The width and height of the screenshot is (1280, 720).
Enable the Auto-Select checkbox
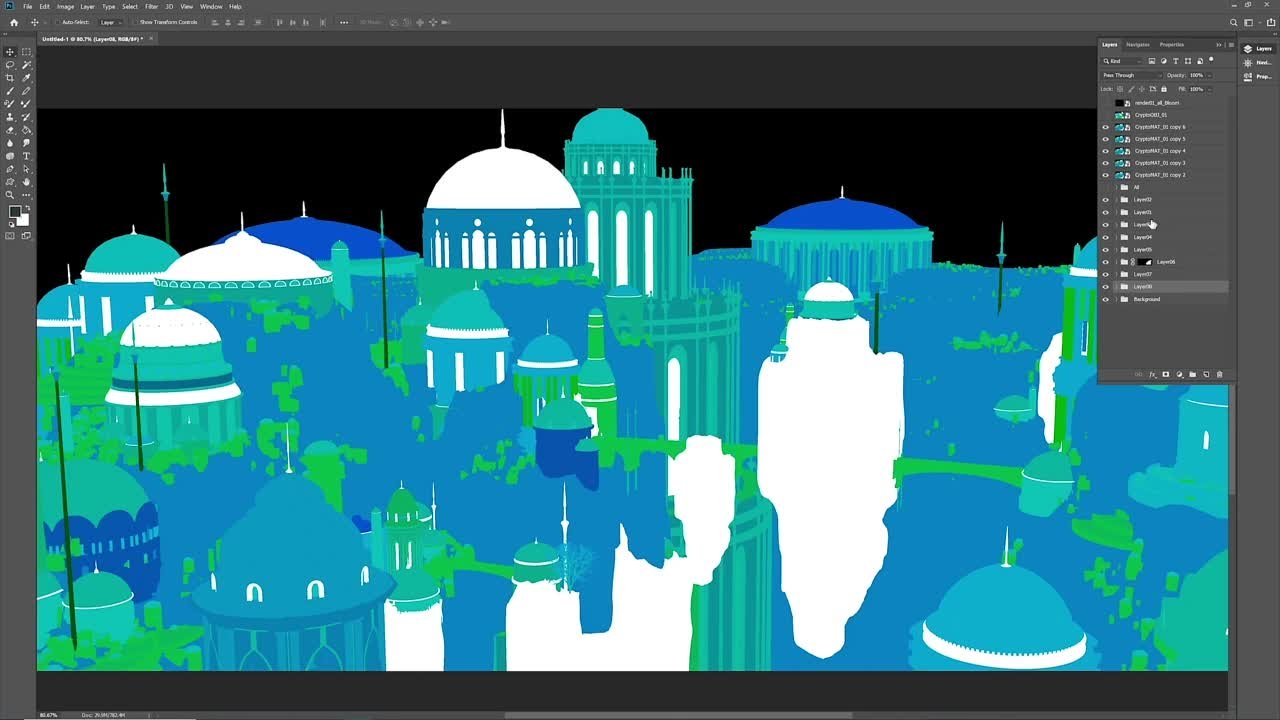coord(58,22)
